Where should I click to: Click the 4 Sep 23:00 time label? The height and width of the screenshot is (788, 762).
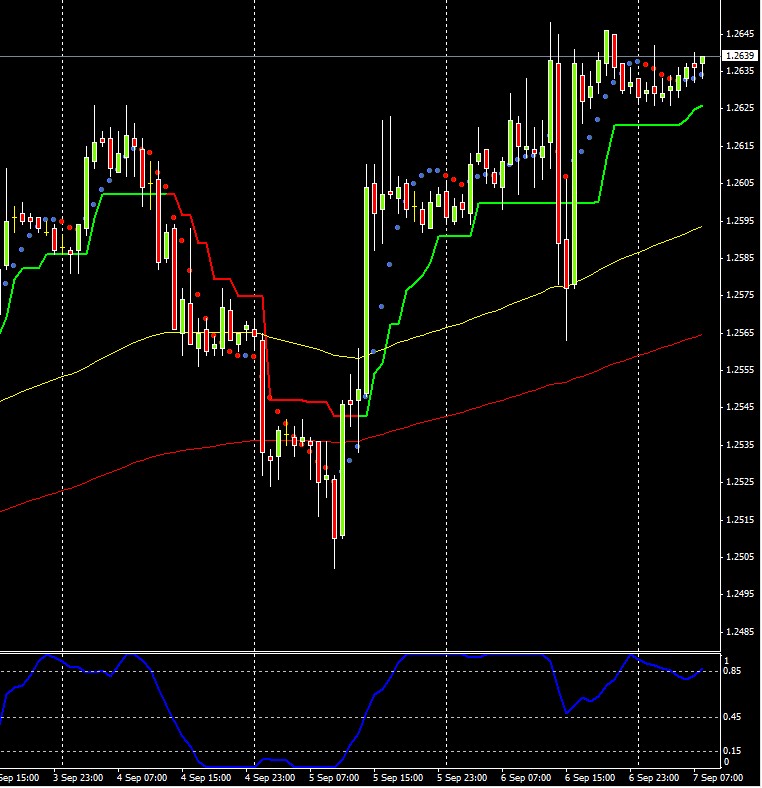click(x=270, y=778)
